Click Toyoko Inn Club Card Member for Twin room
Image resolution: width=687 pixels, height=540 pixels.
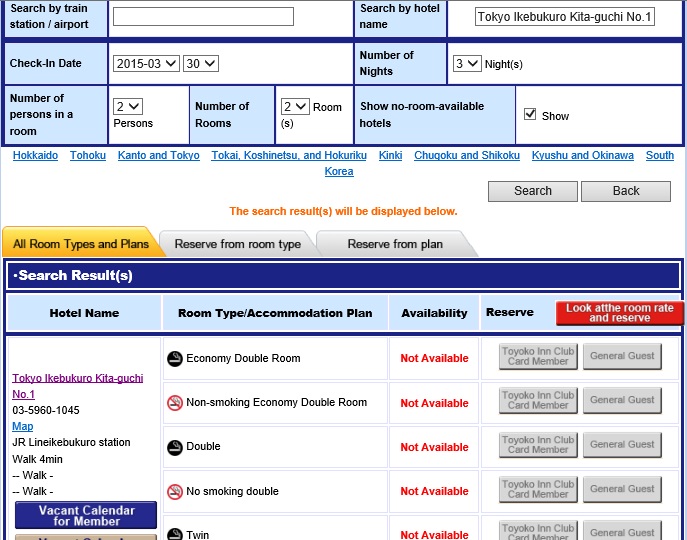click(x=538, y=531)
